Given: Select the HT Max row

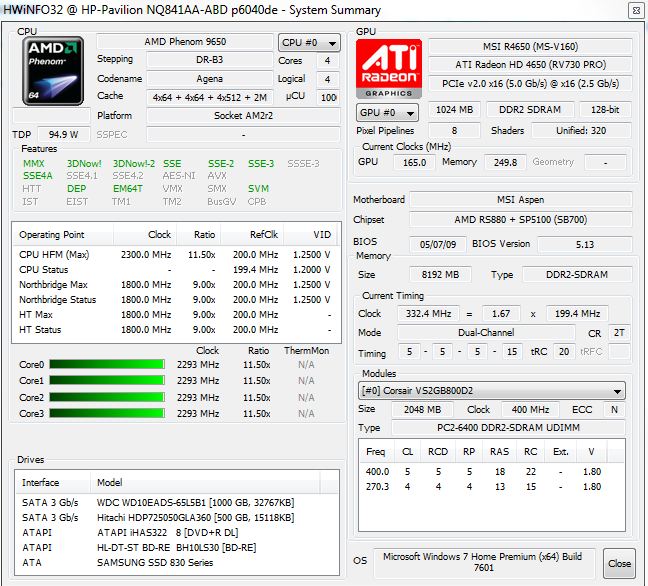Looking at the screenshot, I should [x=175, y=314].
